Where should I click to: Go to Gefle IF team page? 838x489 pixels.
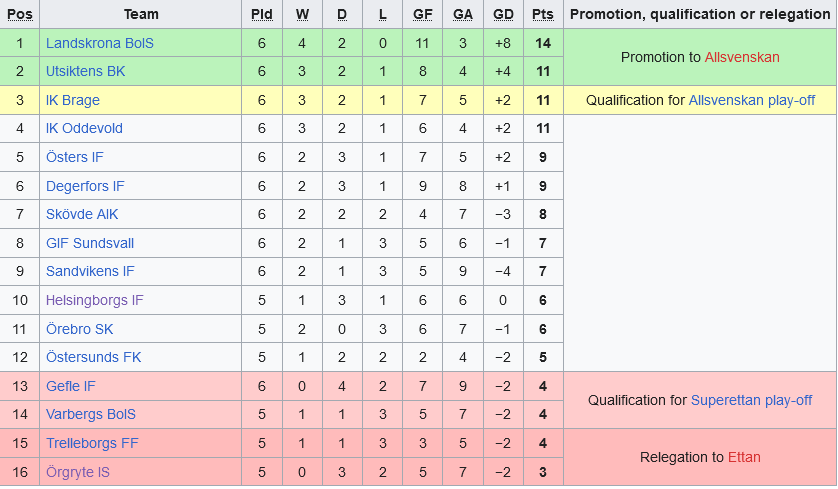pyautogui.click(x=71, y=386)
